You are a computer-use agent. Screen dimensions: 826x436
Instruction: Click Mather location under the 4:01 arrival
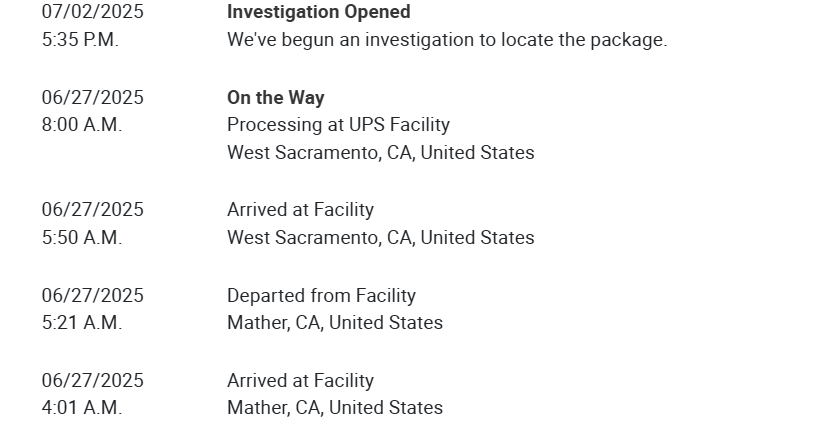(x=334, y=408)
